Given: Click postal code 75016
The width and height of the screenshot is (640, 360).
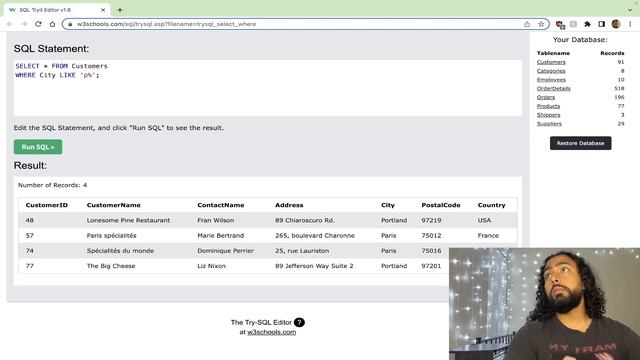Looking at the screenshot, I should coord(431,251).
